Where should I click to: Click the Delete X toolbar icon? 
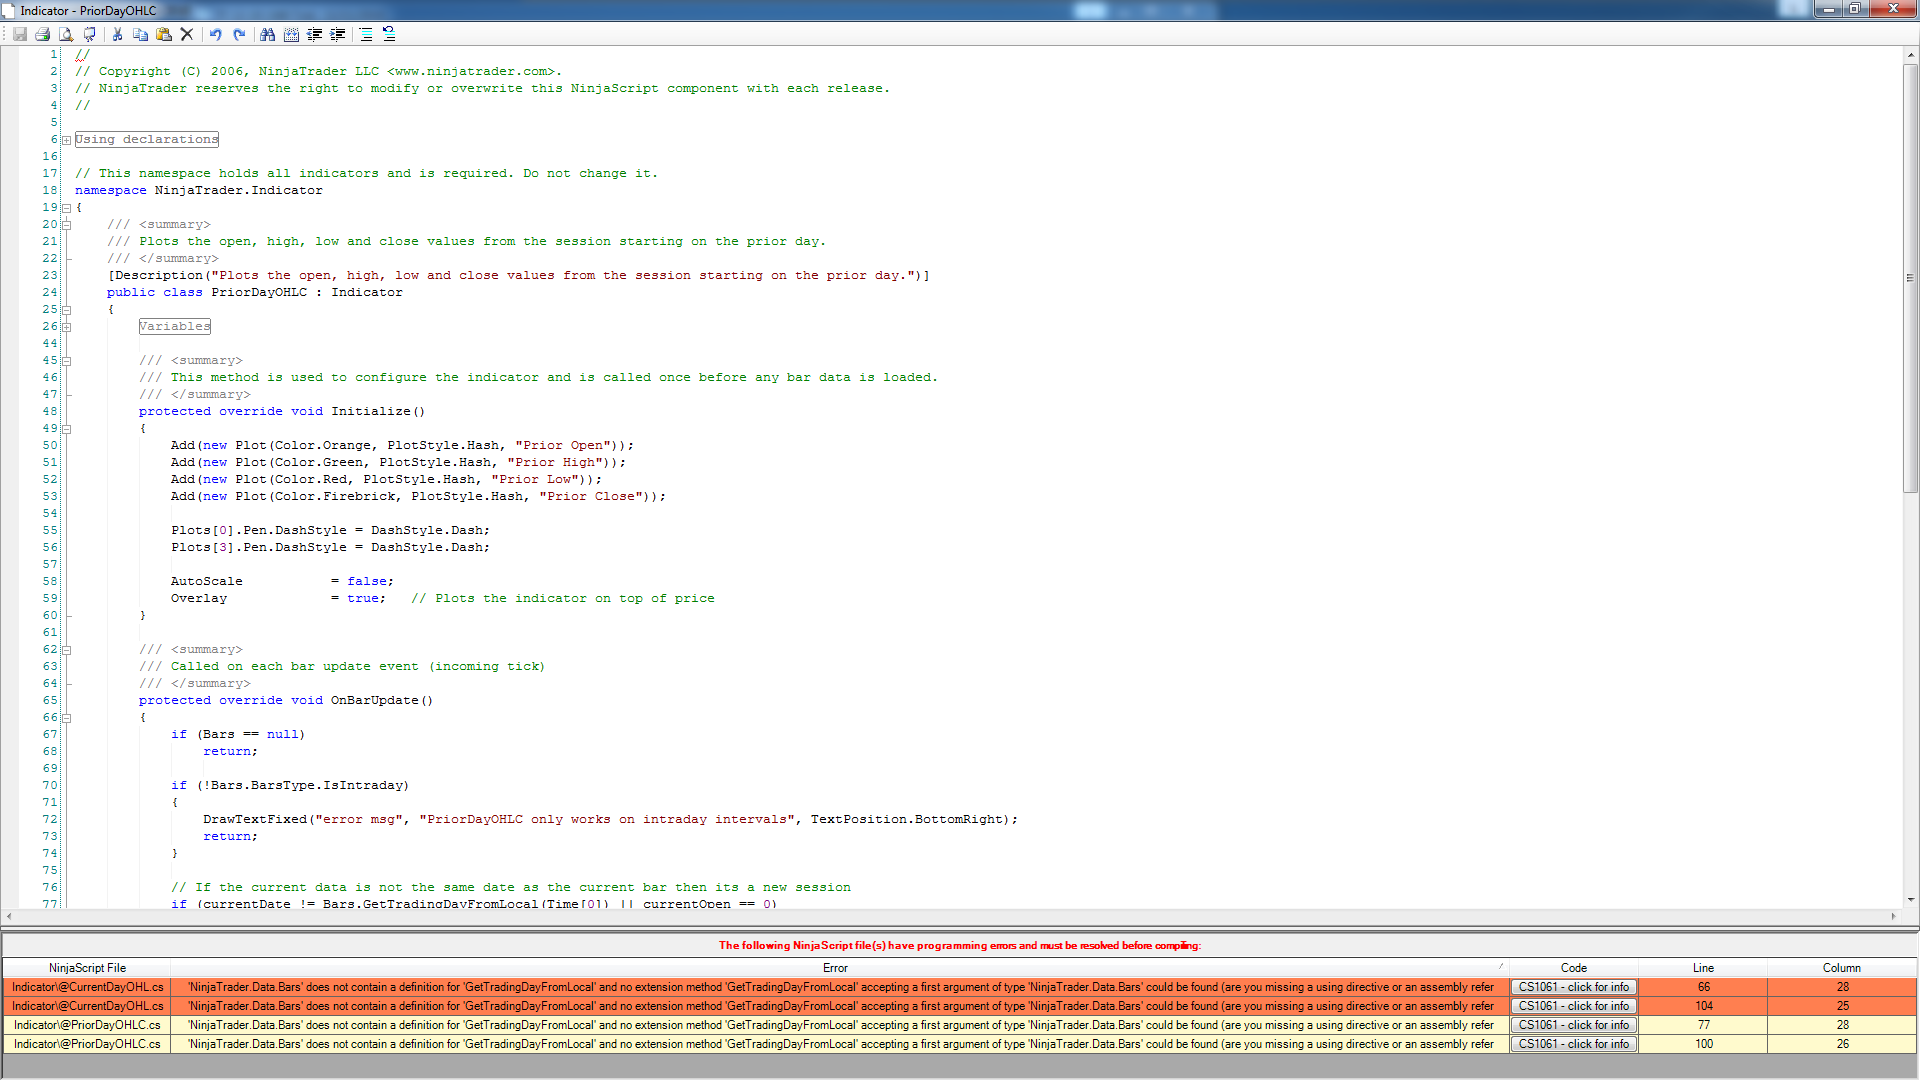pyautogui.click(x=187, y=34)
